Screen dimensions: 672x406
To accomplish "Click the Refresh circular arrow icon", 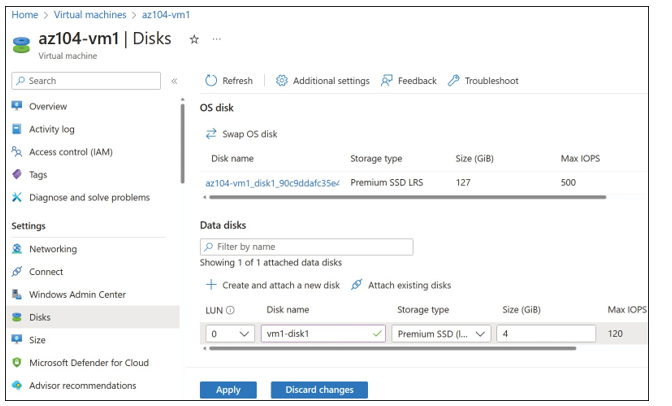I will click(x=211, y=81).
